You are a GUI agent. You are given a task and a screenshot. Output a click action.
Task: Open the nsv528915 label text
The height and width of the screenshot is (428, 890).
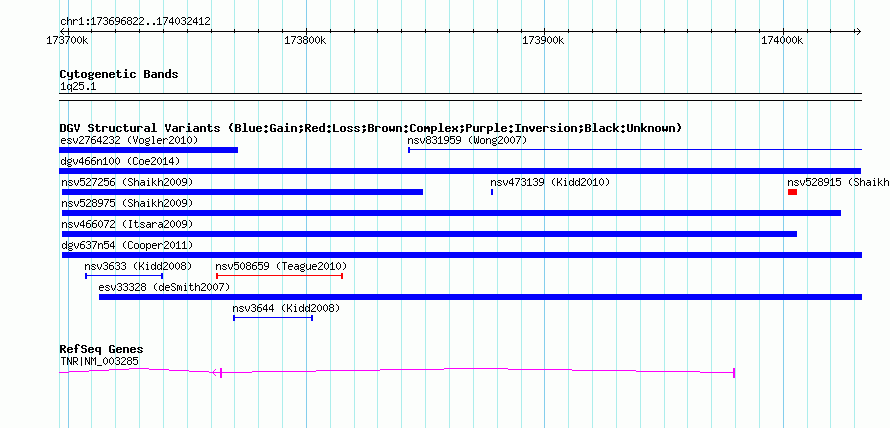838,182
